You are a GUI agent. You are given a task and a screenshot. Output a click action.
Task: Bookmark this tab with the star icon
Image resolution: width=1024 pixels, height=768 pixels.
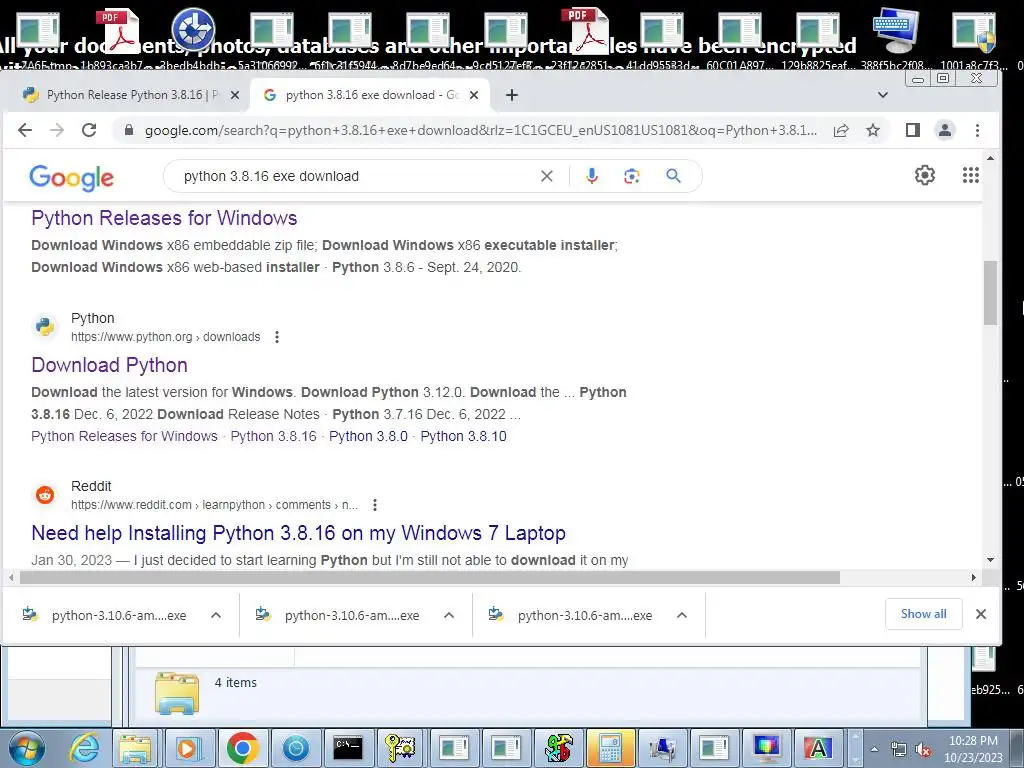872,130
